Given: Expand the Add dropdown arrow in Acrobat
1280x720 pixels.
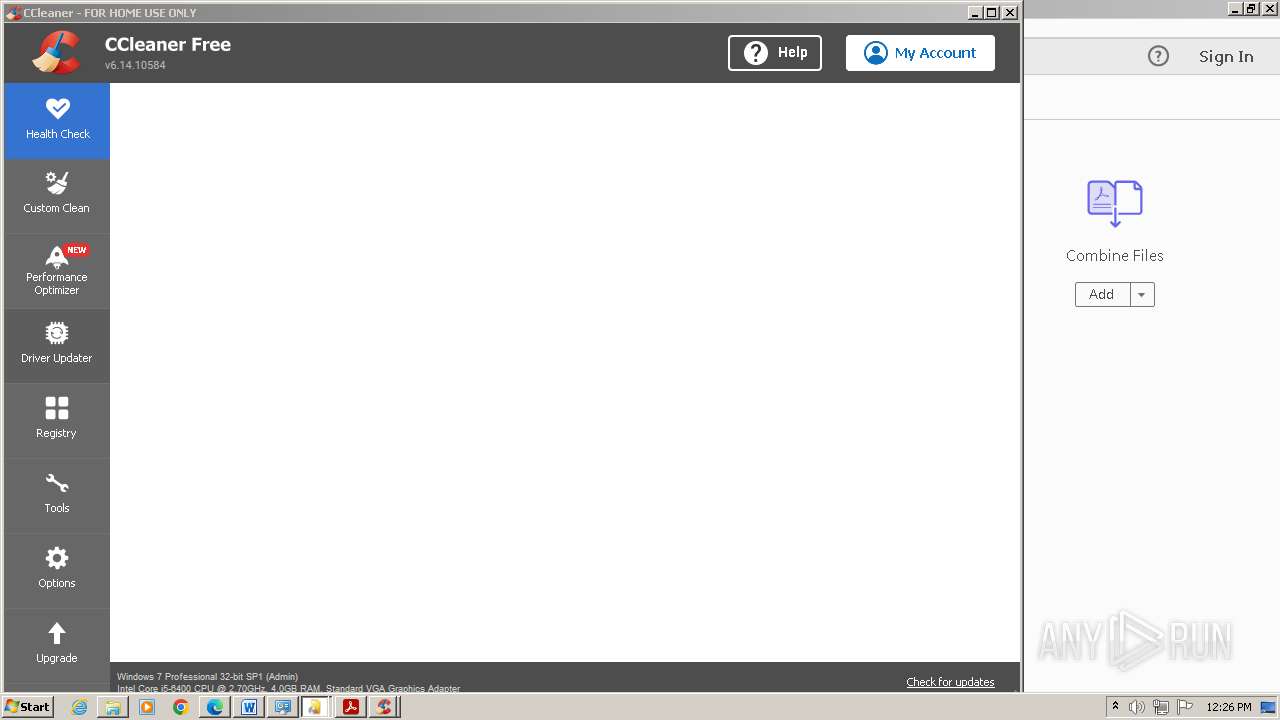Looking at the screenshot, I should coord(1142,294).
